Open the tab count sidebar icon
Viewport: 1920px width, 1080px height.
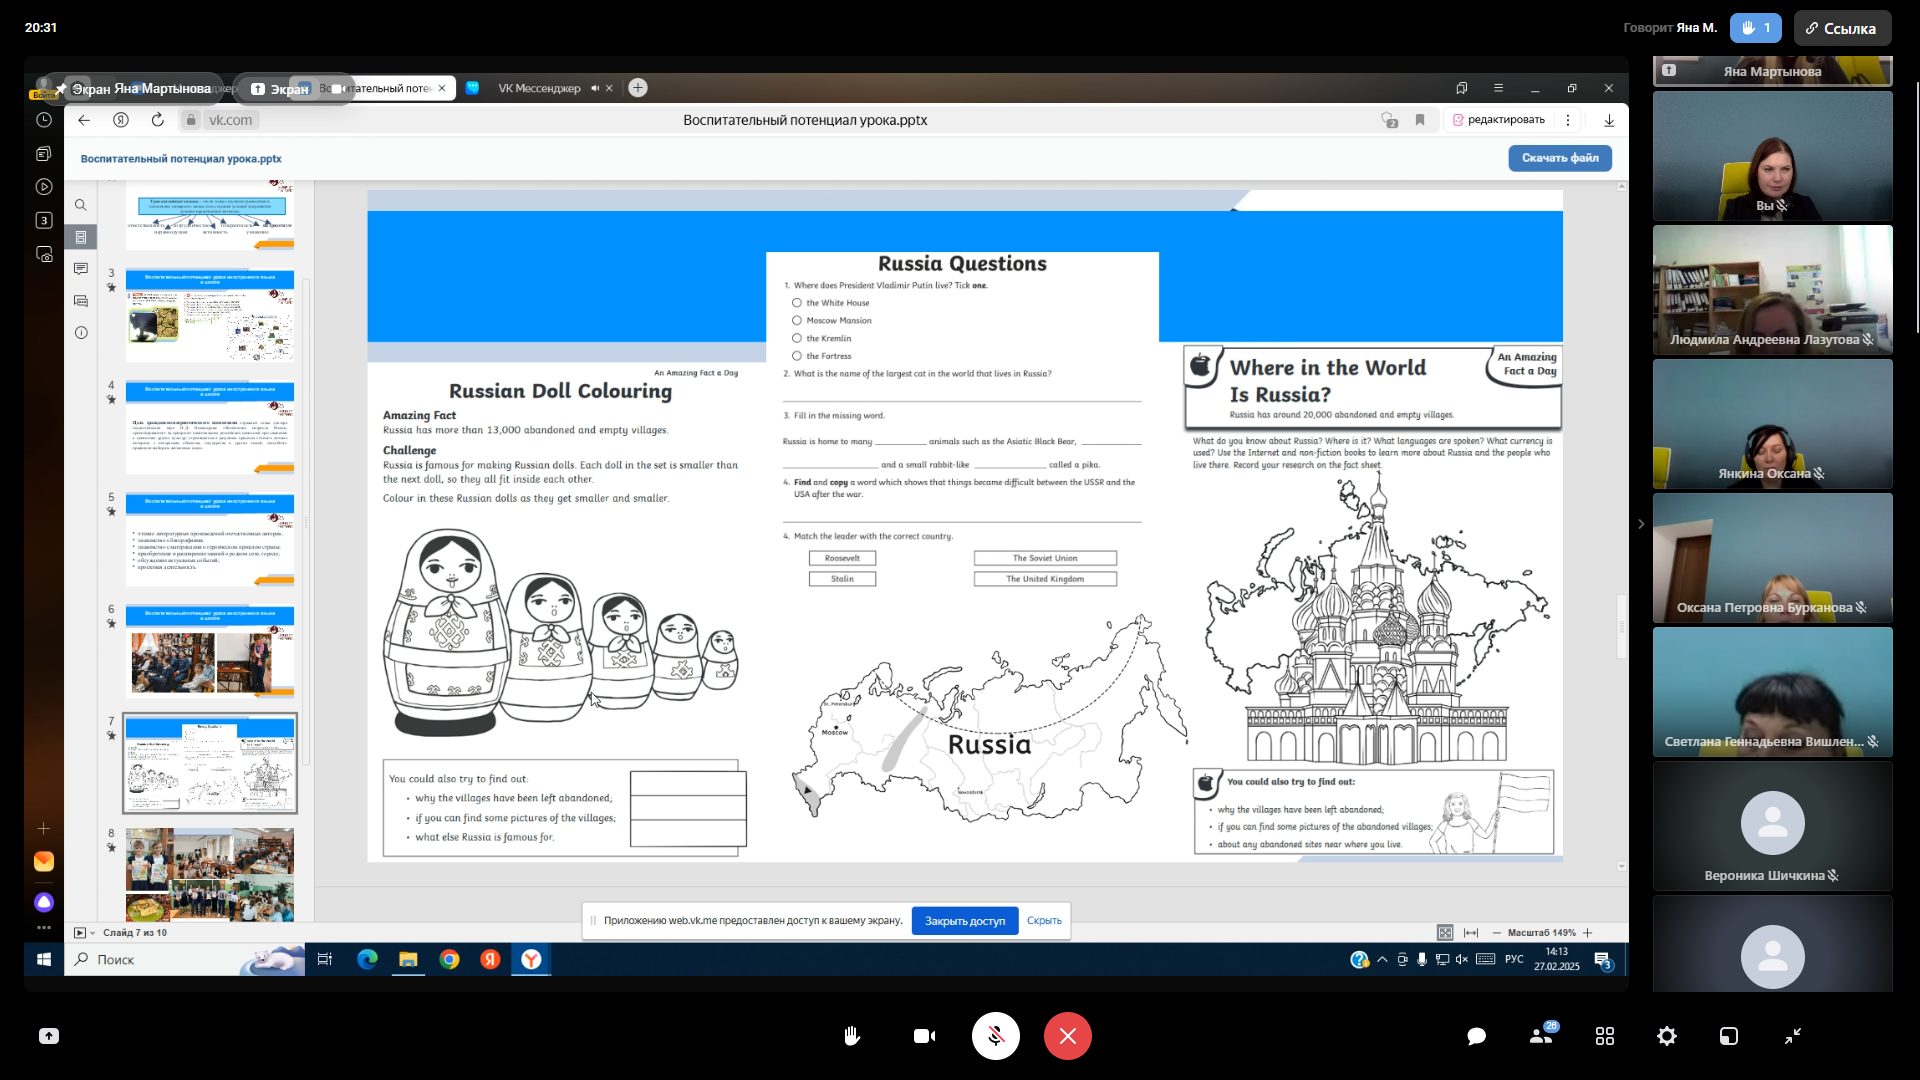point(44,220)
